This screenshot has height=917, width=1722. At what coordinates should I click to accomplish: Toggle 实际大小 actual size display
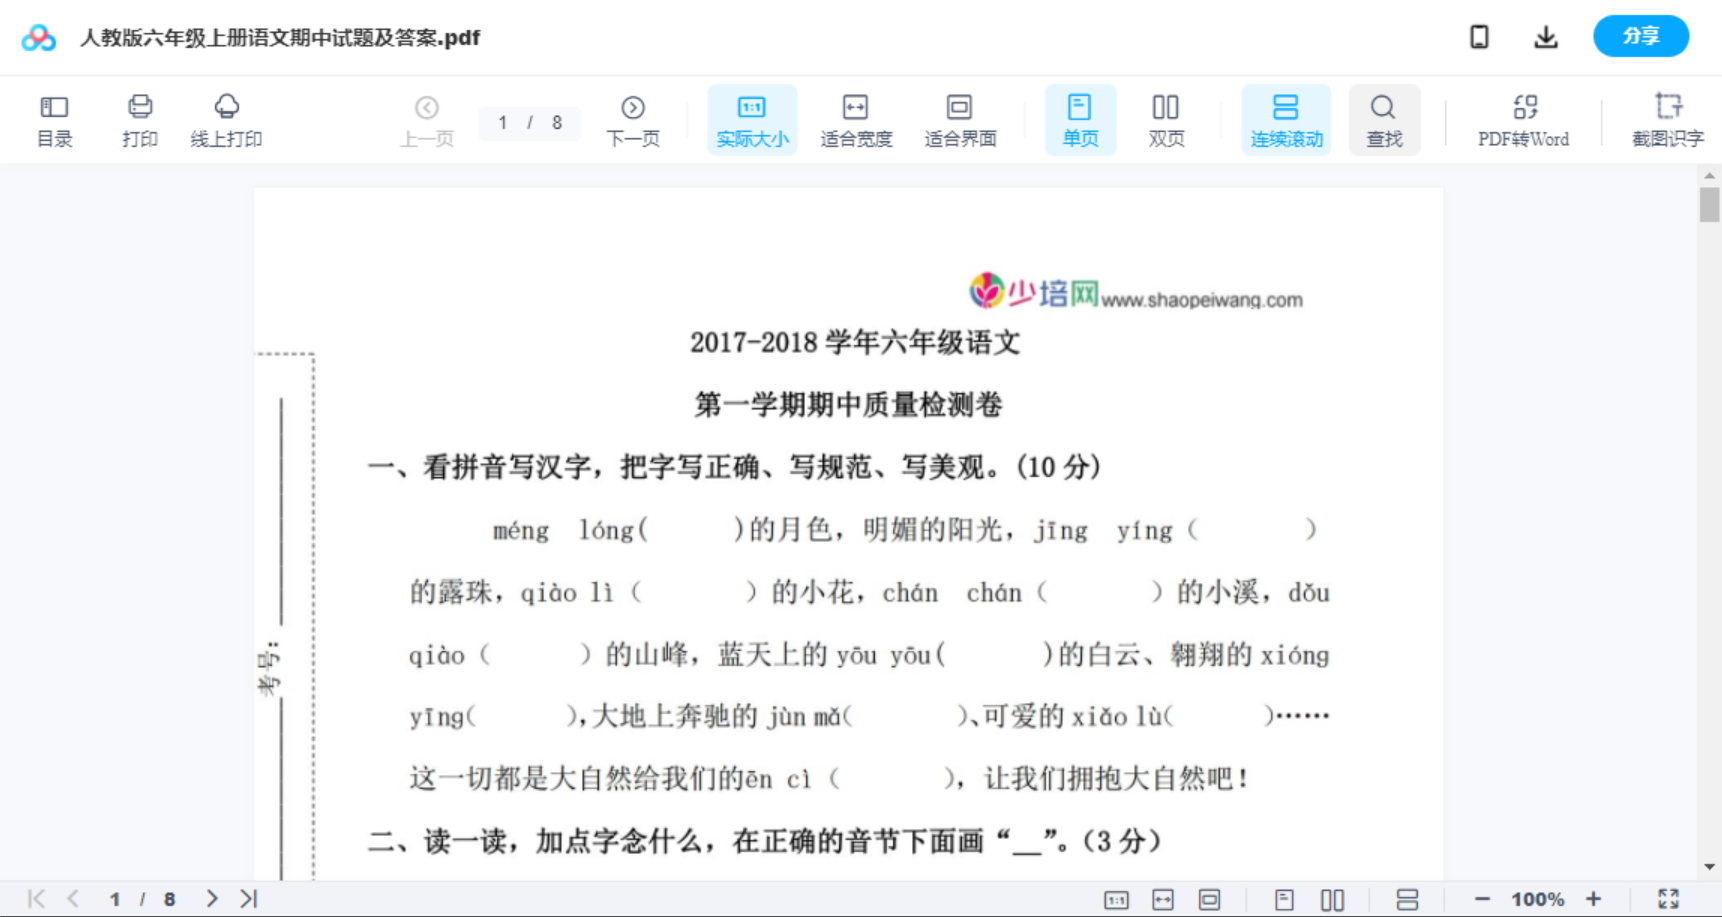click(752, 120)
